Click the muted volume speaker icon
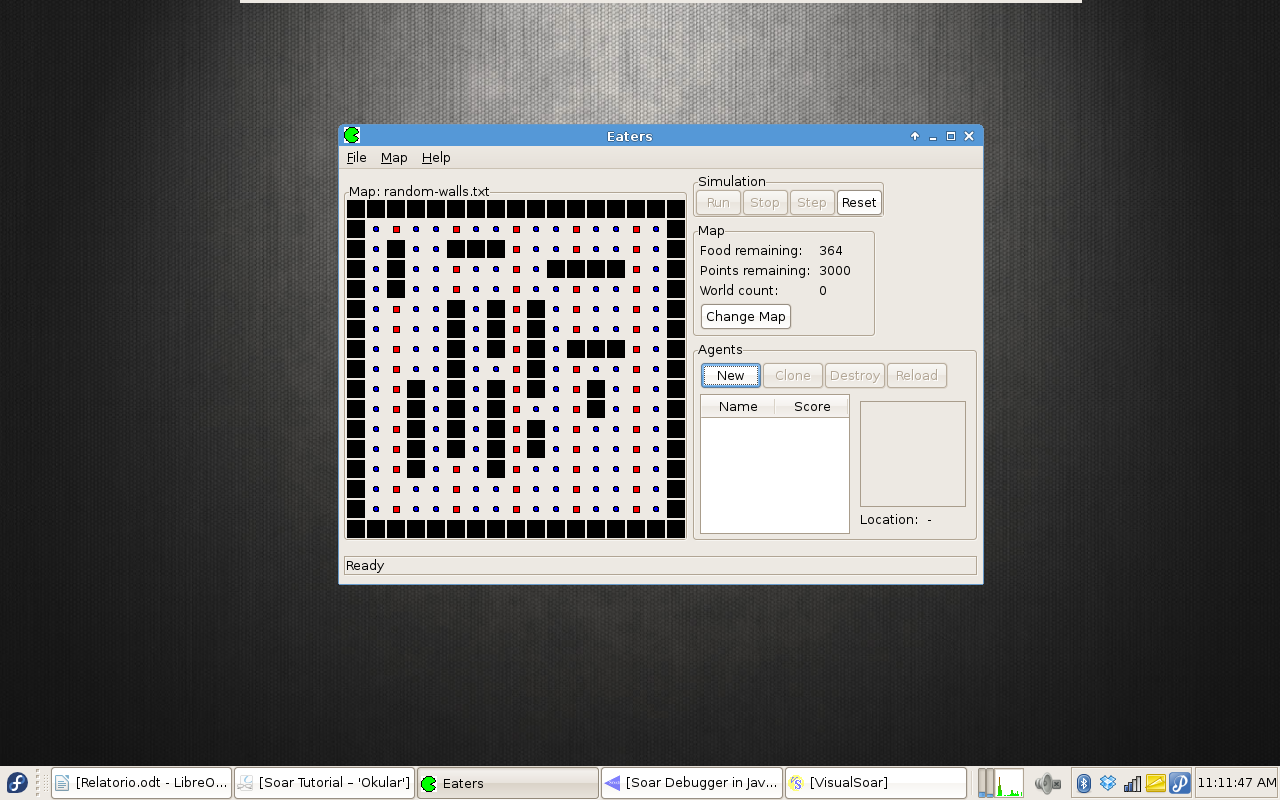Image resolution: width=1280 pixels, height=800 pixels. (x=1047, y=783)
